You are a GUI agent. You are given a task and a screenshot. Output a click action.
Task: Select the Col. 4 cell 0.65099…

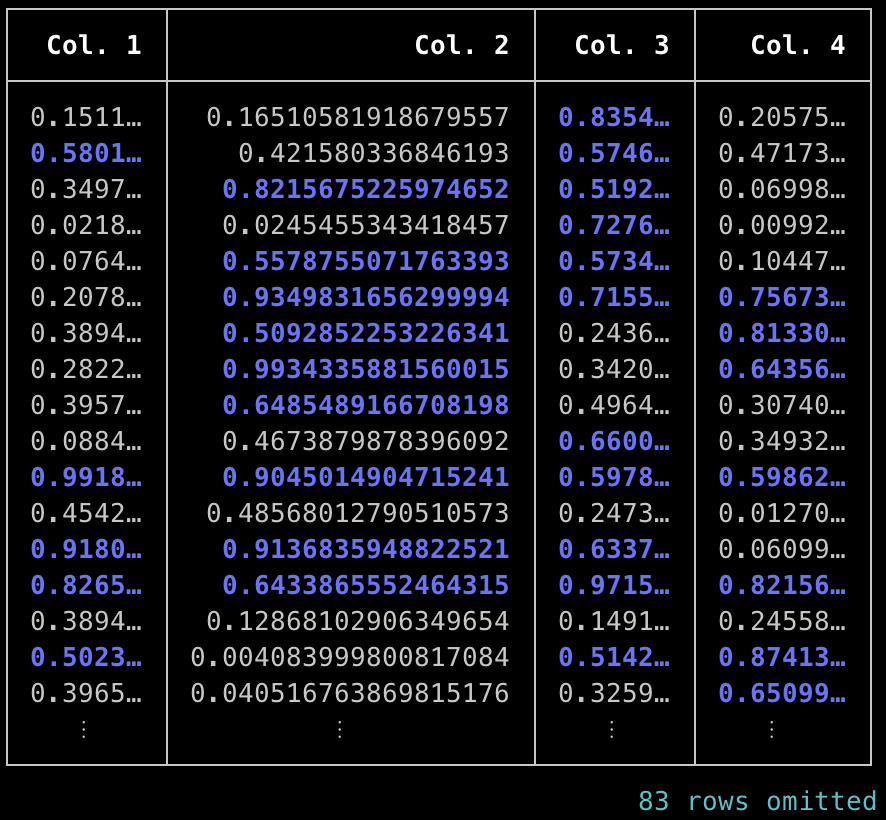click(x=782, y=693)
